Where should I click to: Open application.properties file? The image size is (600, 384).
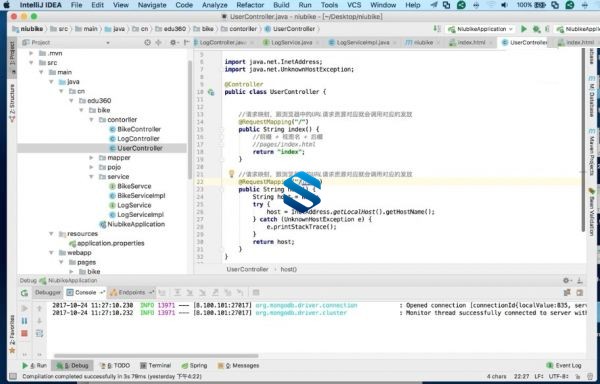(x=106, y=243)
